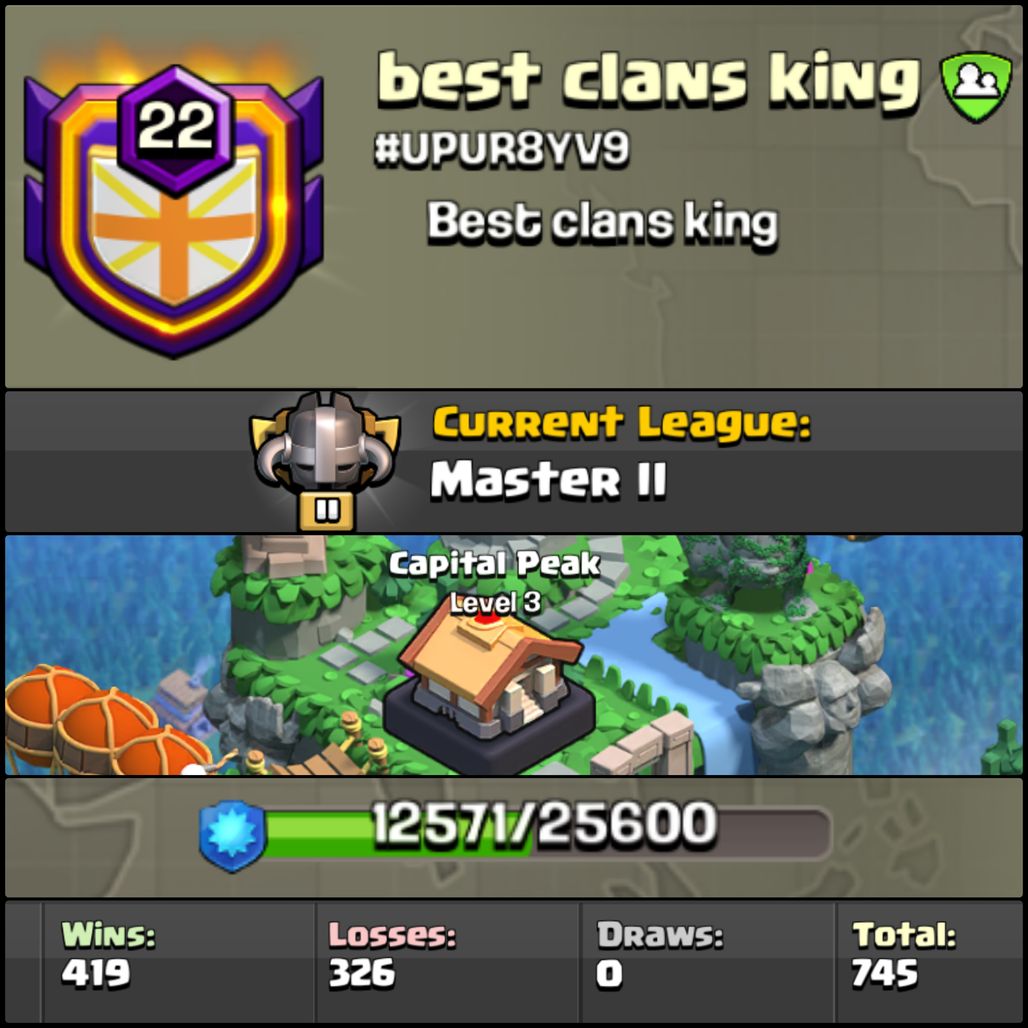Select the 'Master II' league text

[548, 479]
